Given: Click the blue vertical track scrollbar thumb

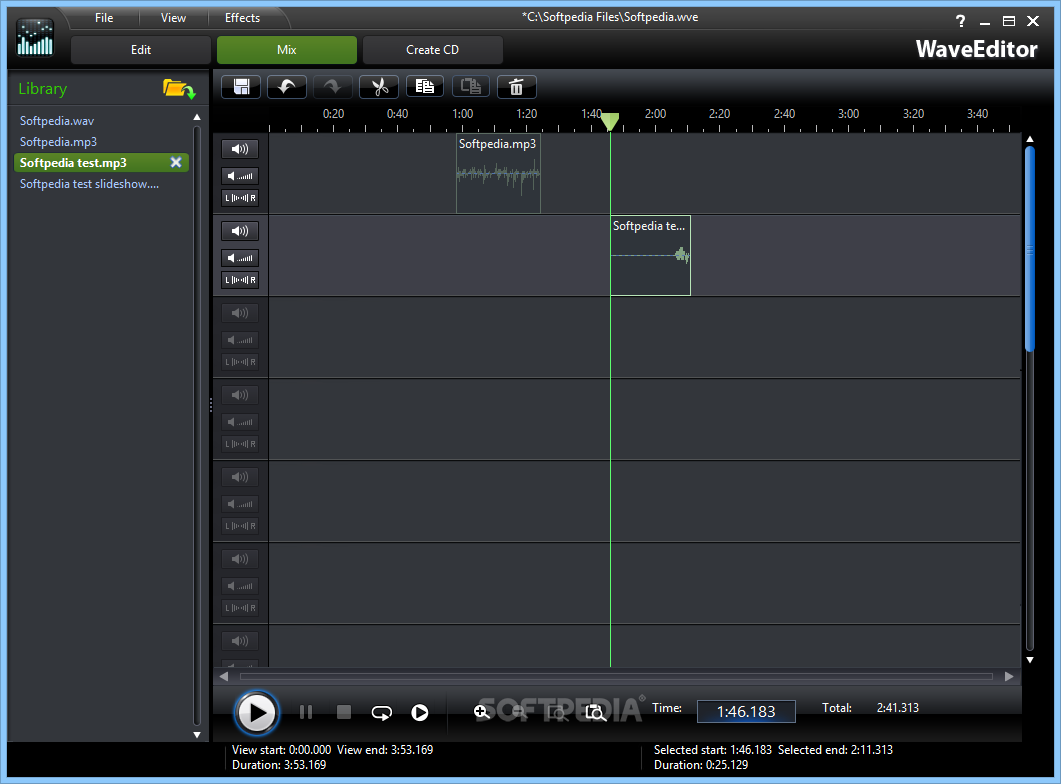Looking at the screenshot, I should click(x=1030, y=248).
